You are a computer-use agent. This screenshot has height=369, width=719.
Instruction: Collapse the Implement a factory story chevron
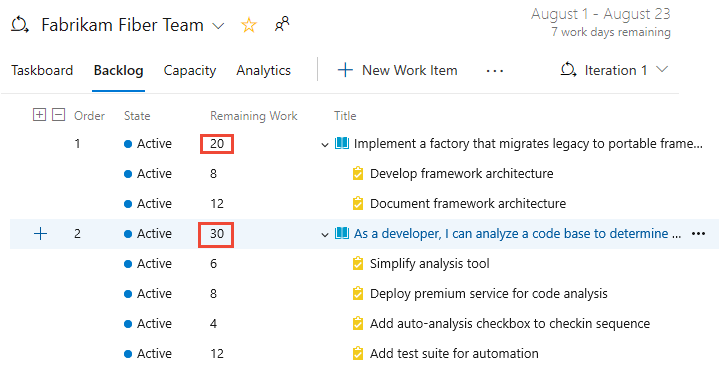click(325, 145)
